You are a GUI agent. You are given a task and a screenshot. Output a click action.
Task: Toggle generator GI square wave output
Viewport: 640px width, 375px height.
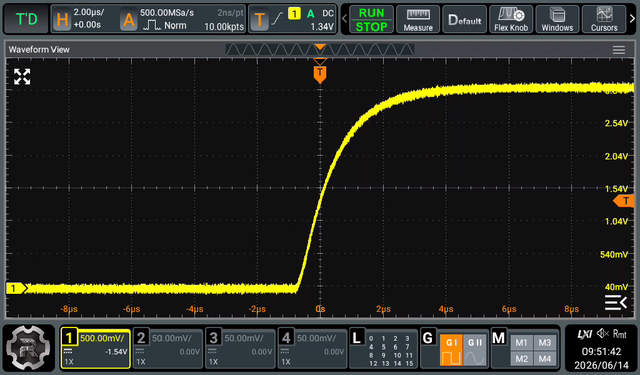(451, 350)
